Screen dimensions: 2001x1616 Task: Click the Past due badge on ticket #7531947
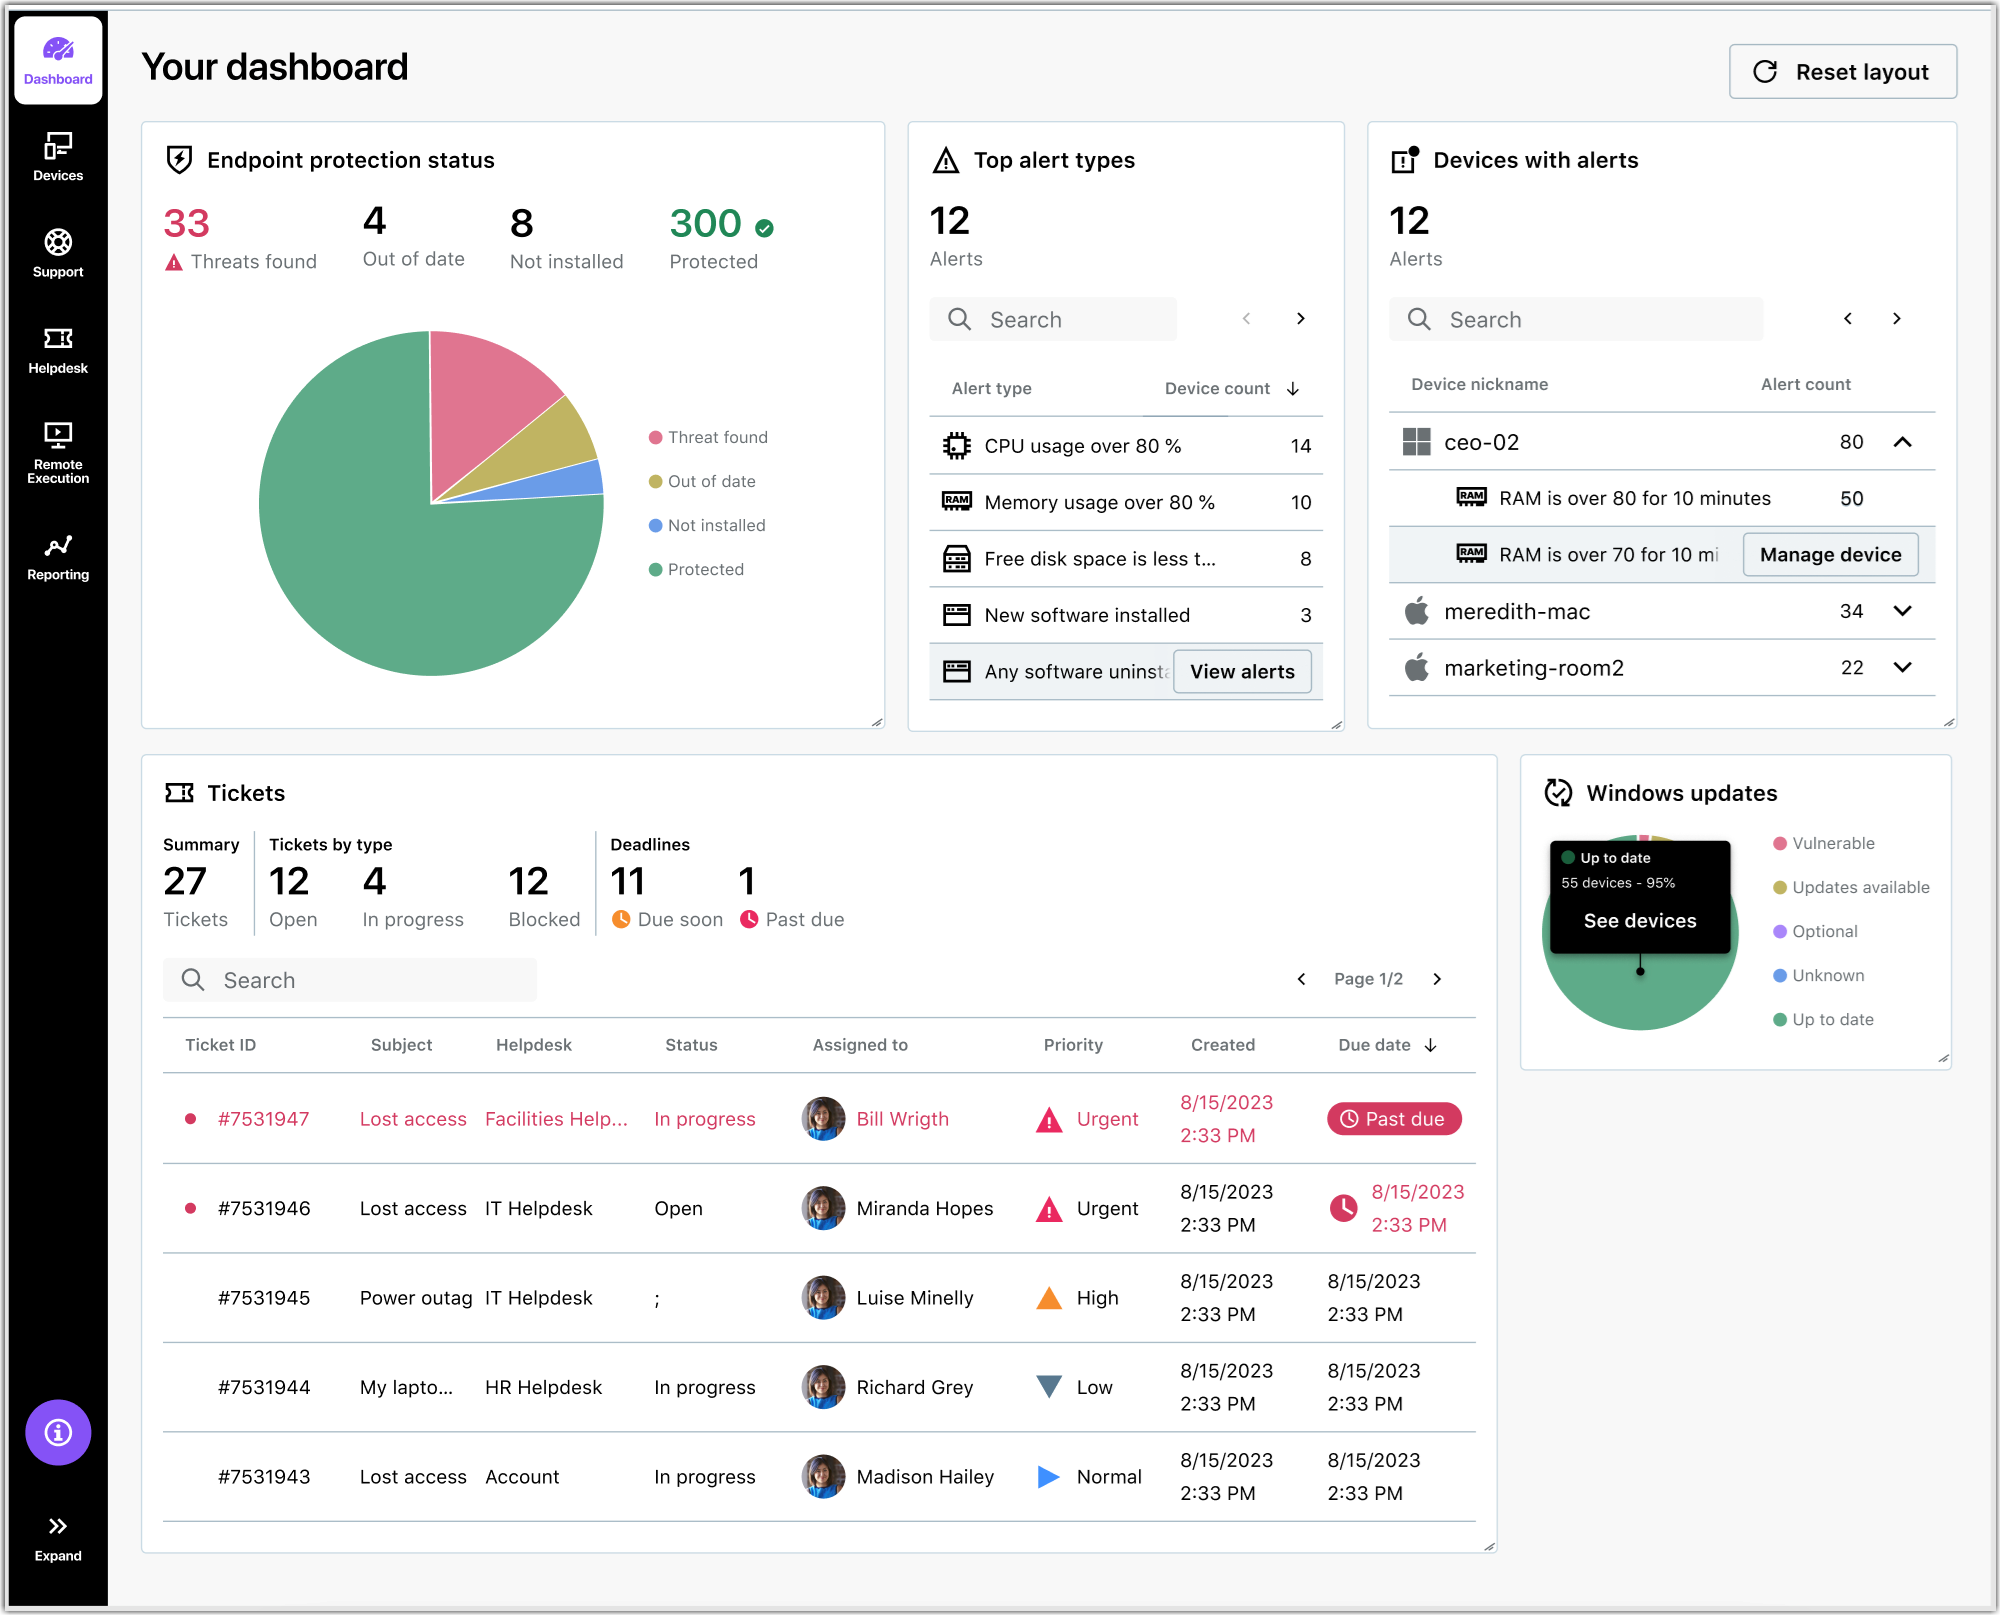coord(1394,1119)
